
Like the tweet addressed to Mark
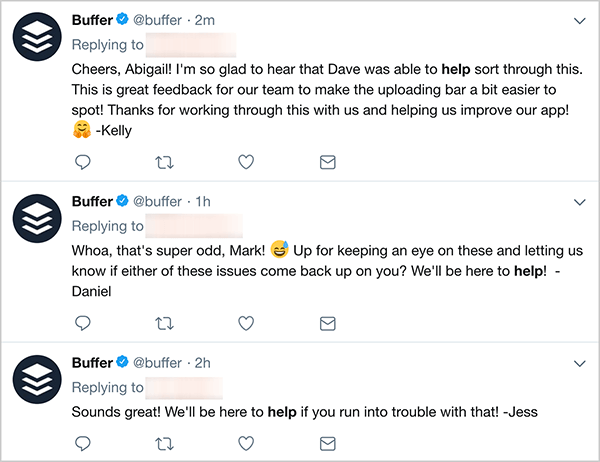246,323
